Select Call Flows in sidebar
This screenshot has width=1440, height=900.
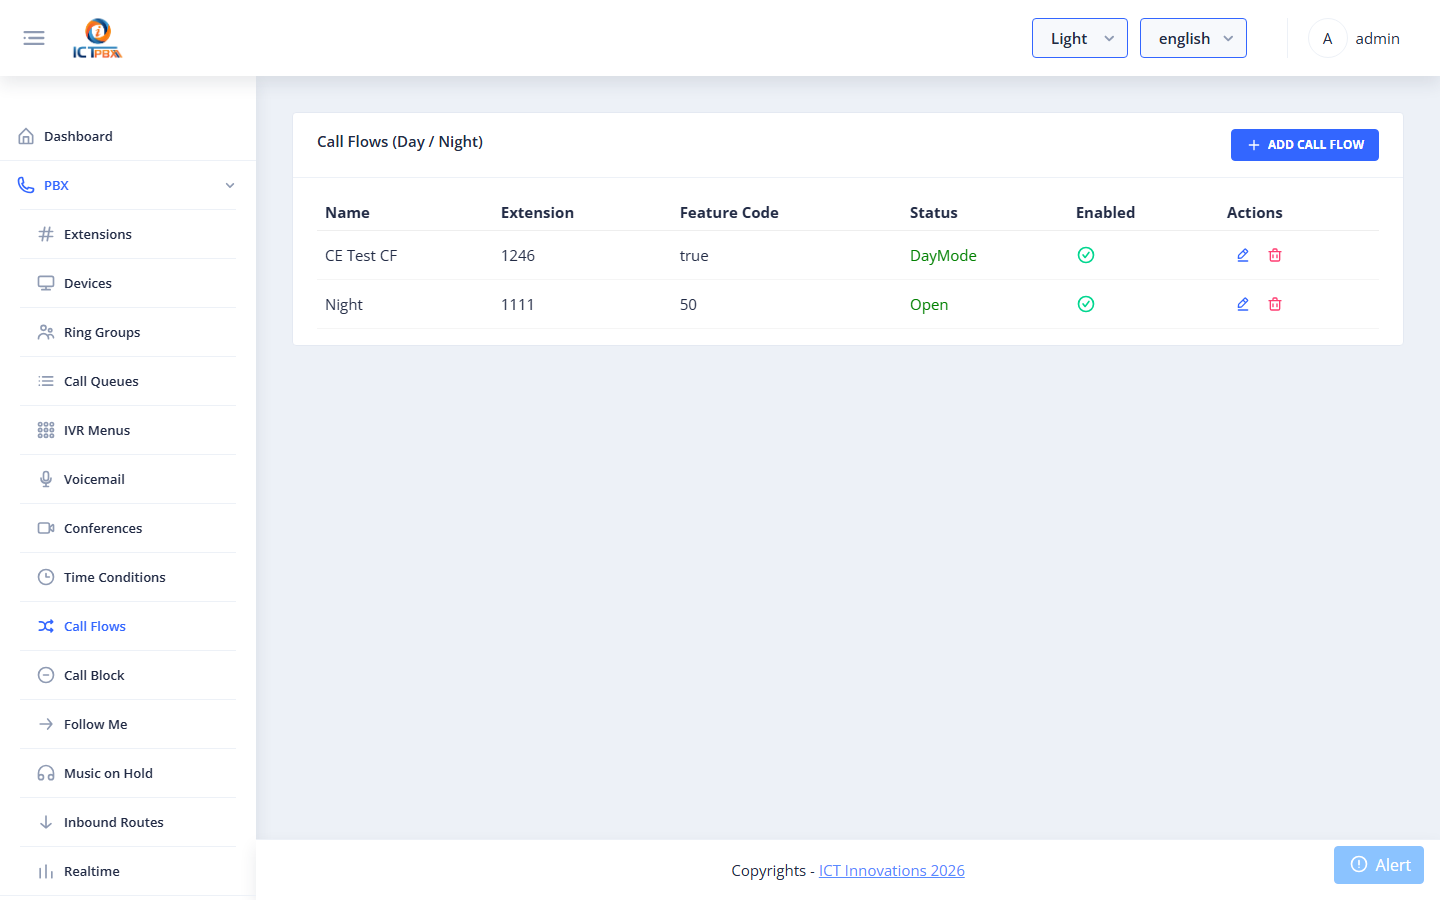(95, 626)
